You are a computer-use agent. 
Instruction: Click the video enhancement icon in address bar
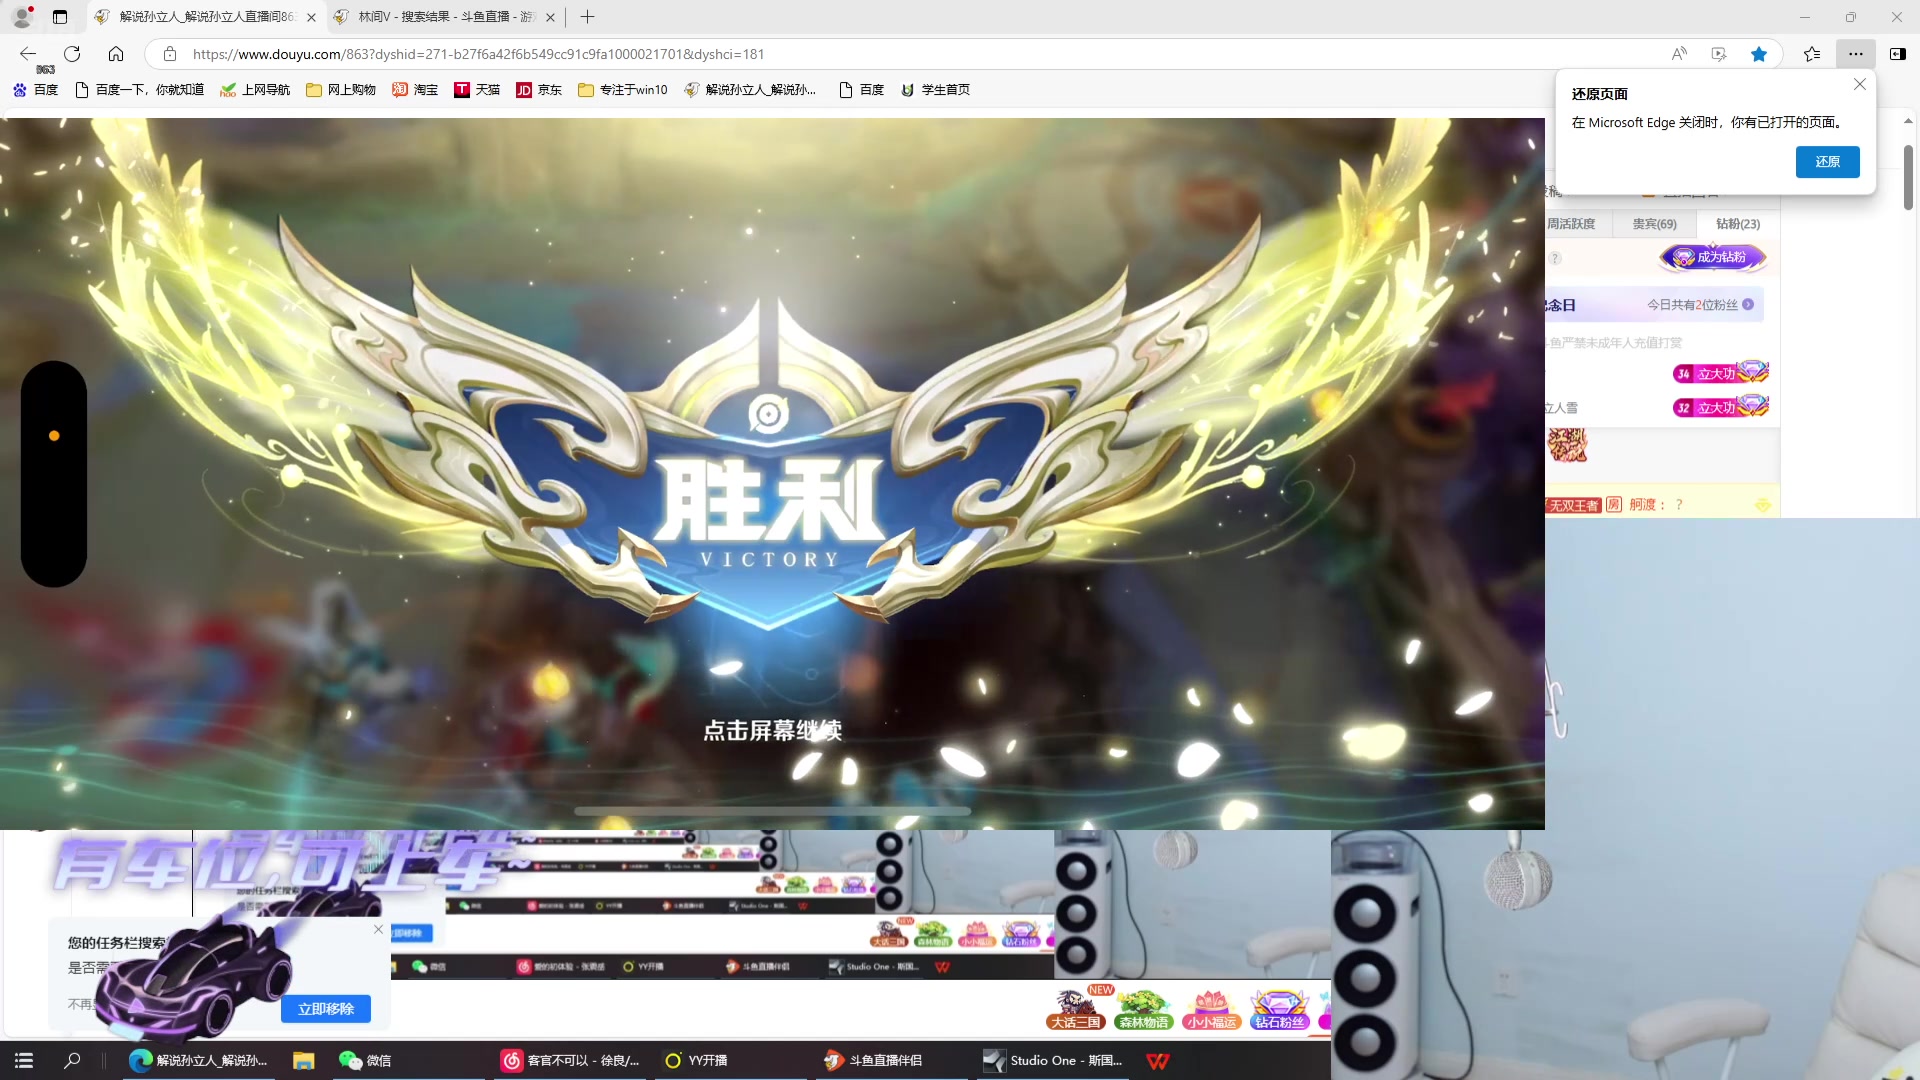1719,54
